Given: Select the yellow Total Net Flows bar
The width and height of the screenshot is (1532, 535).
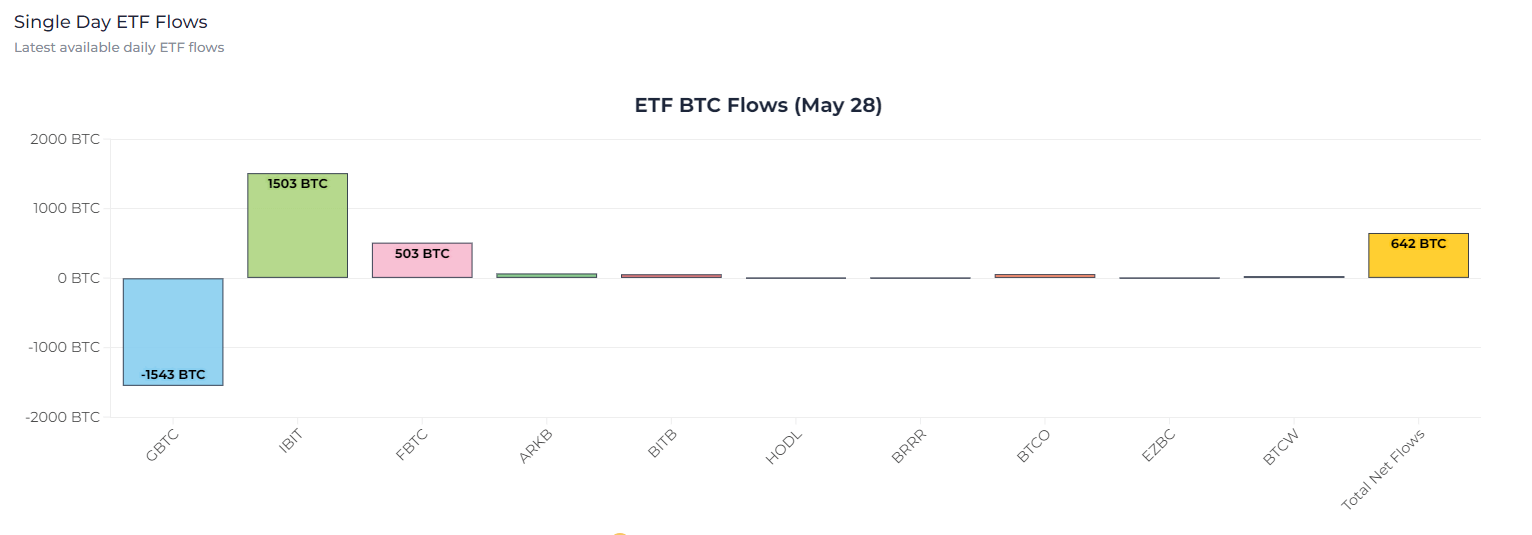Looking at the screenshot, I should 1418,256.
